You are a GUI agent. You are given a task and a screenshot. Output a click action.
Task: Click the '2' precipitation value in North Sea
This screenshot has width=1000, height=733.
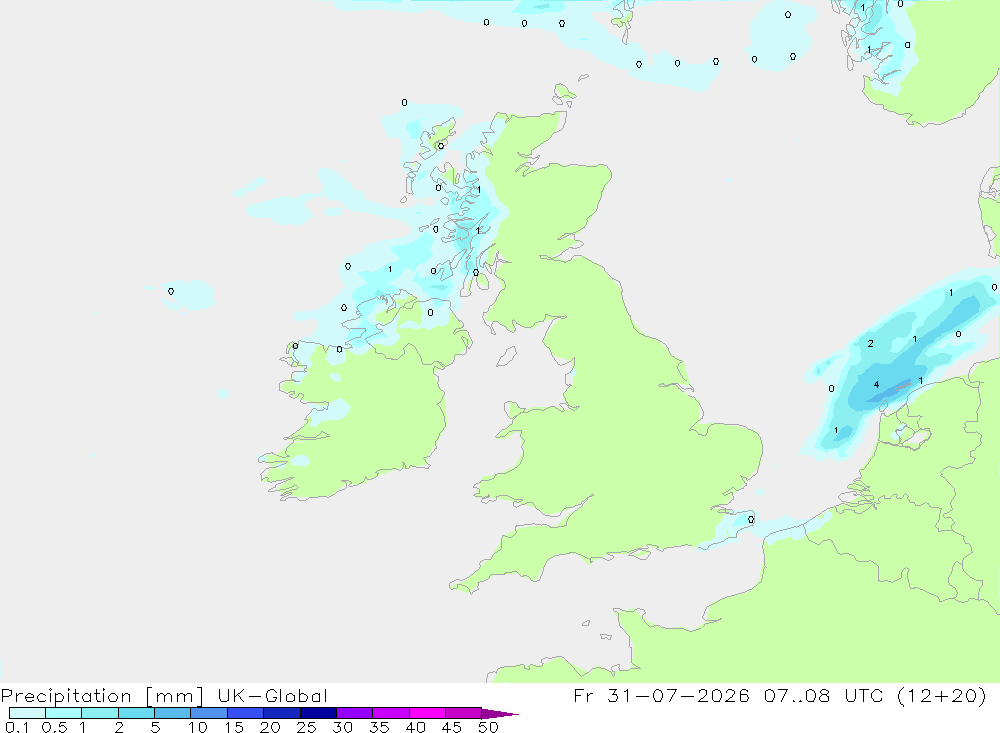[871, 344]
